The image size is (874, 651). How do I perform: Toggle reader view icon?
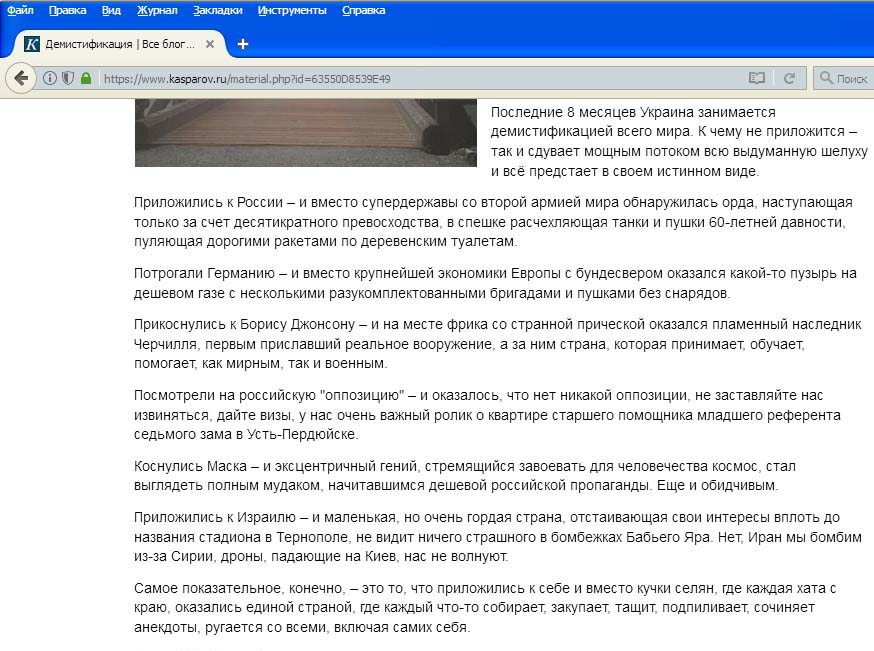point(756,79)
